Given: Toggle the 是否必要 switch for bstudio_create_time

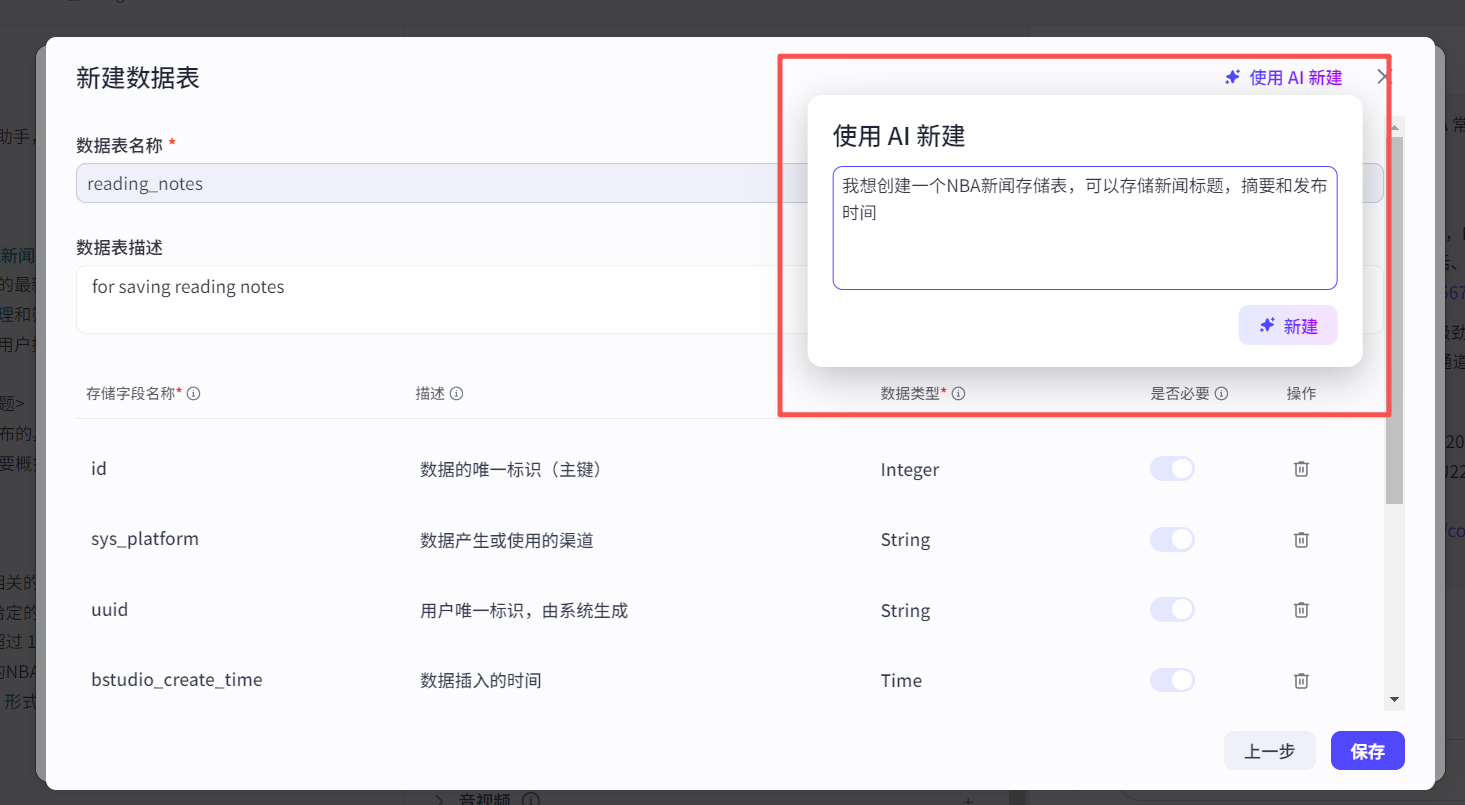Looking at the screenshot, I should (x=1171, y=680).
